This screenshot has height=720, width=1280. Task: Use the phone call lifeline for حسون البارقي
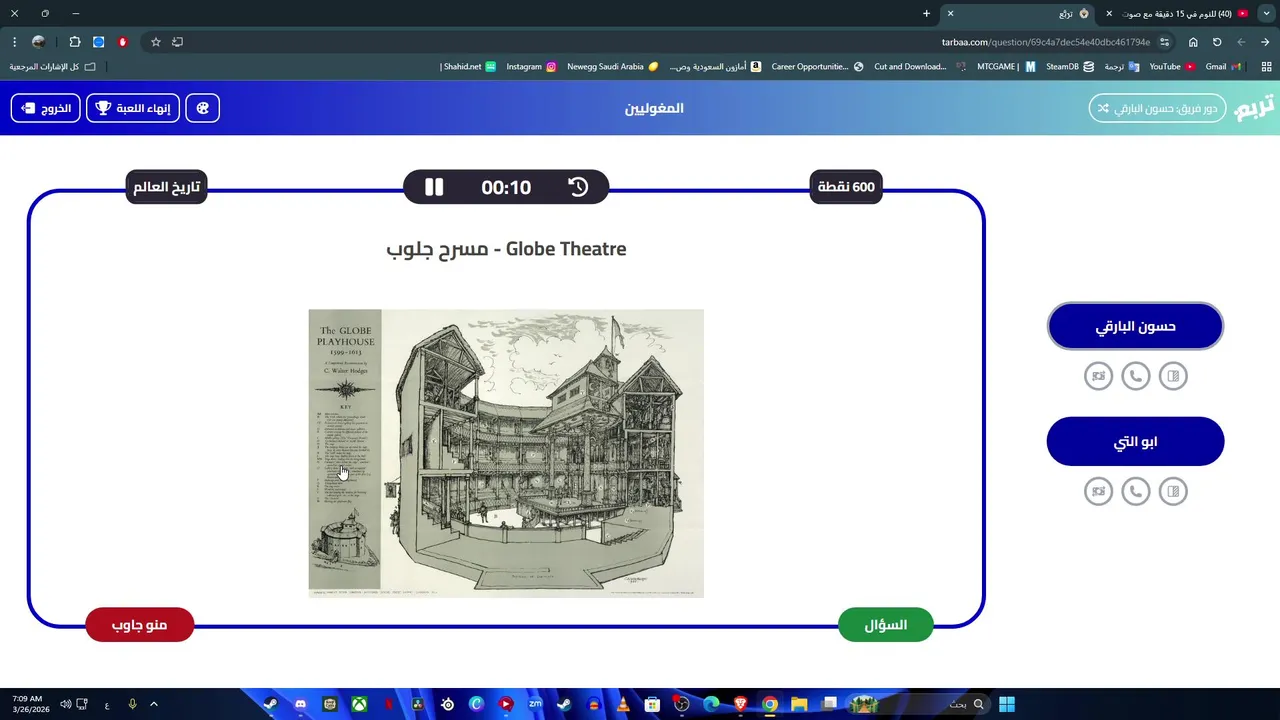point(1135,376)
